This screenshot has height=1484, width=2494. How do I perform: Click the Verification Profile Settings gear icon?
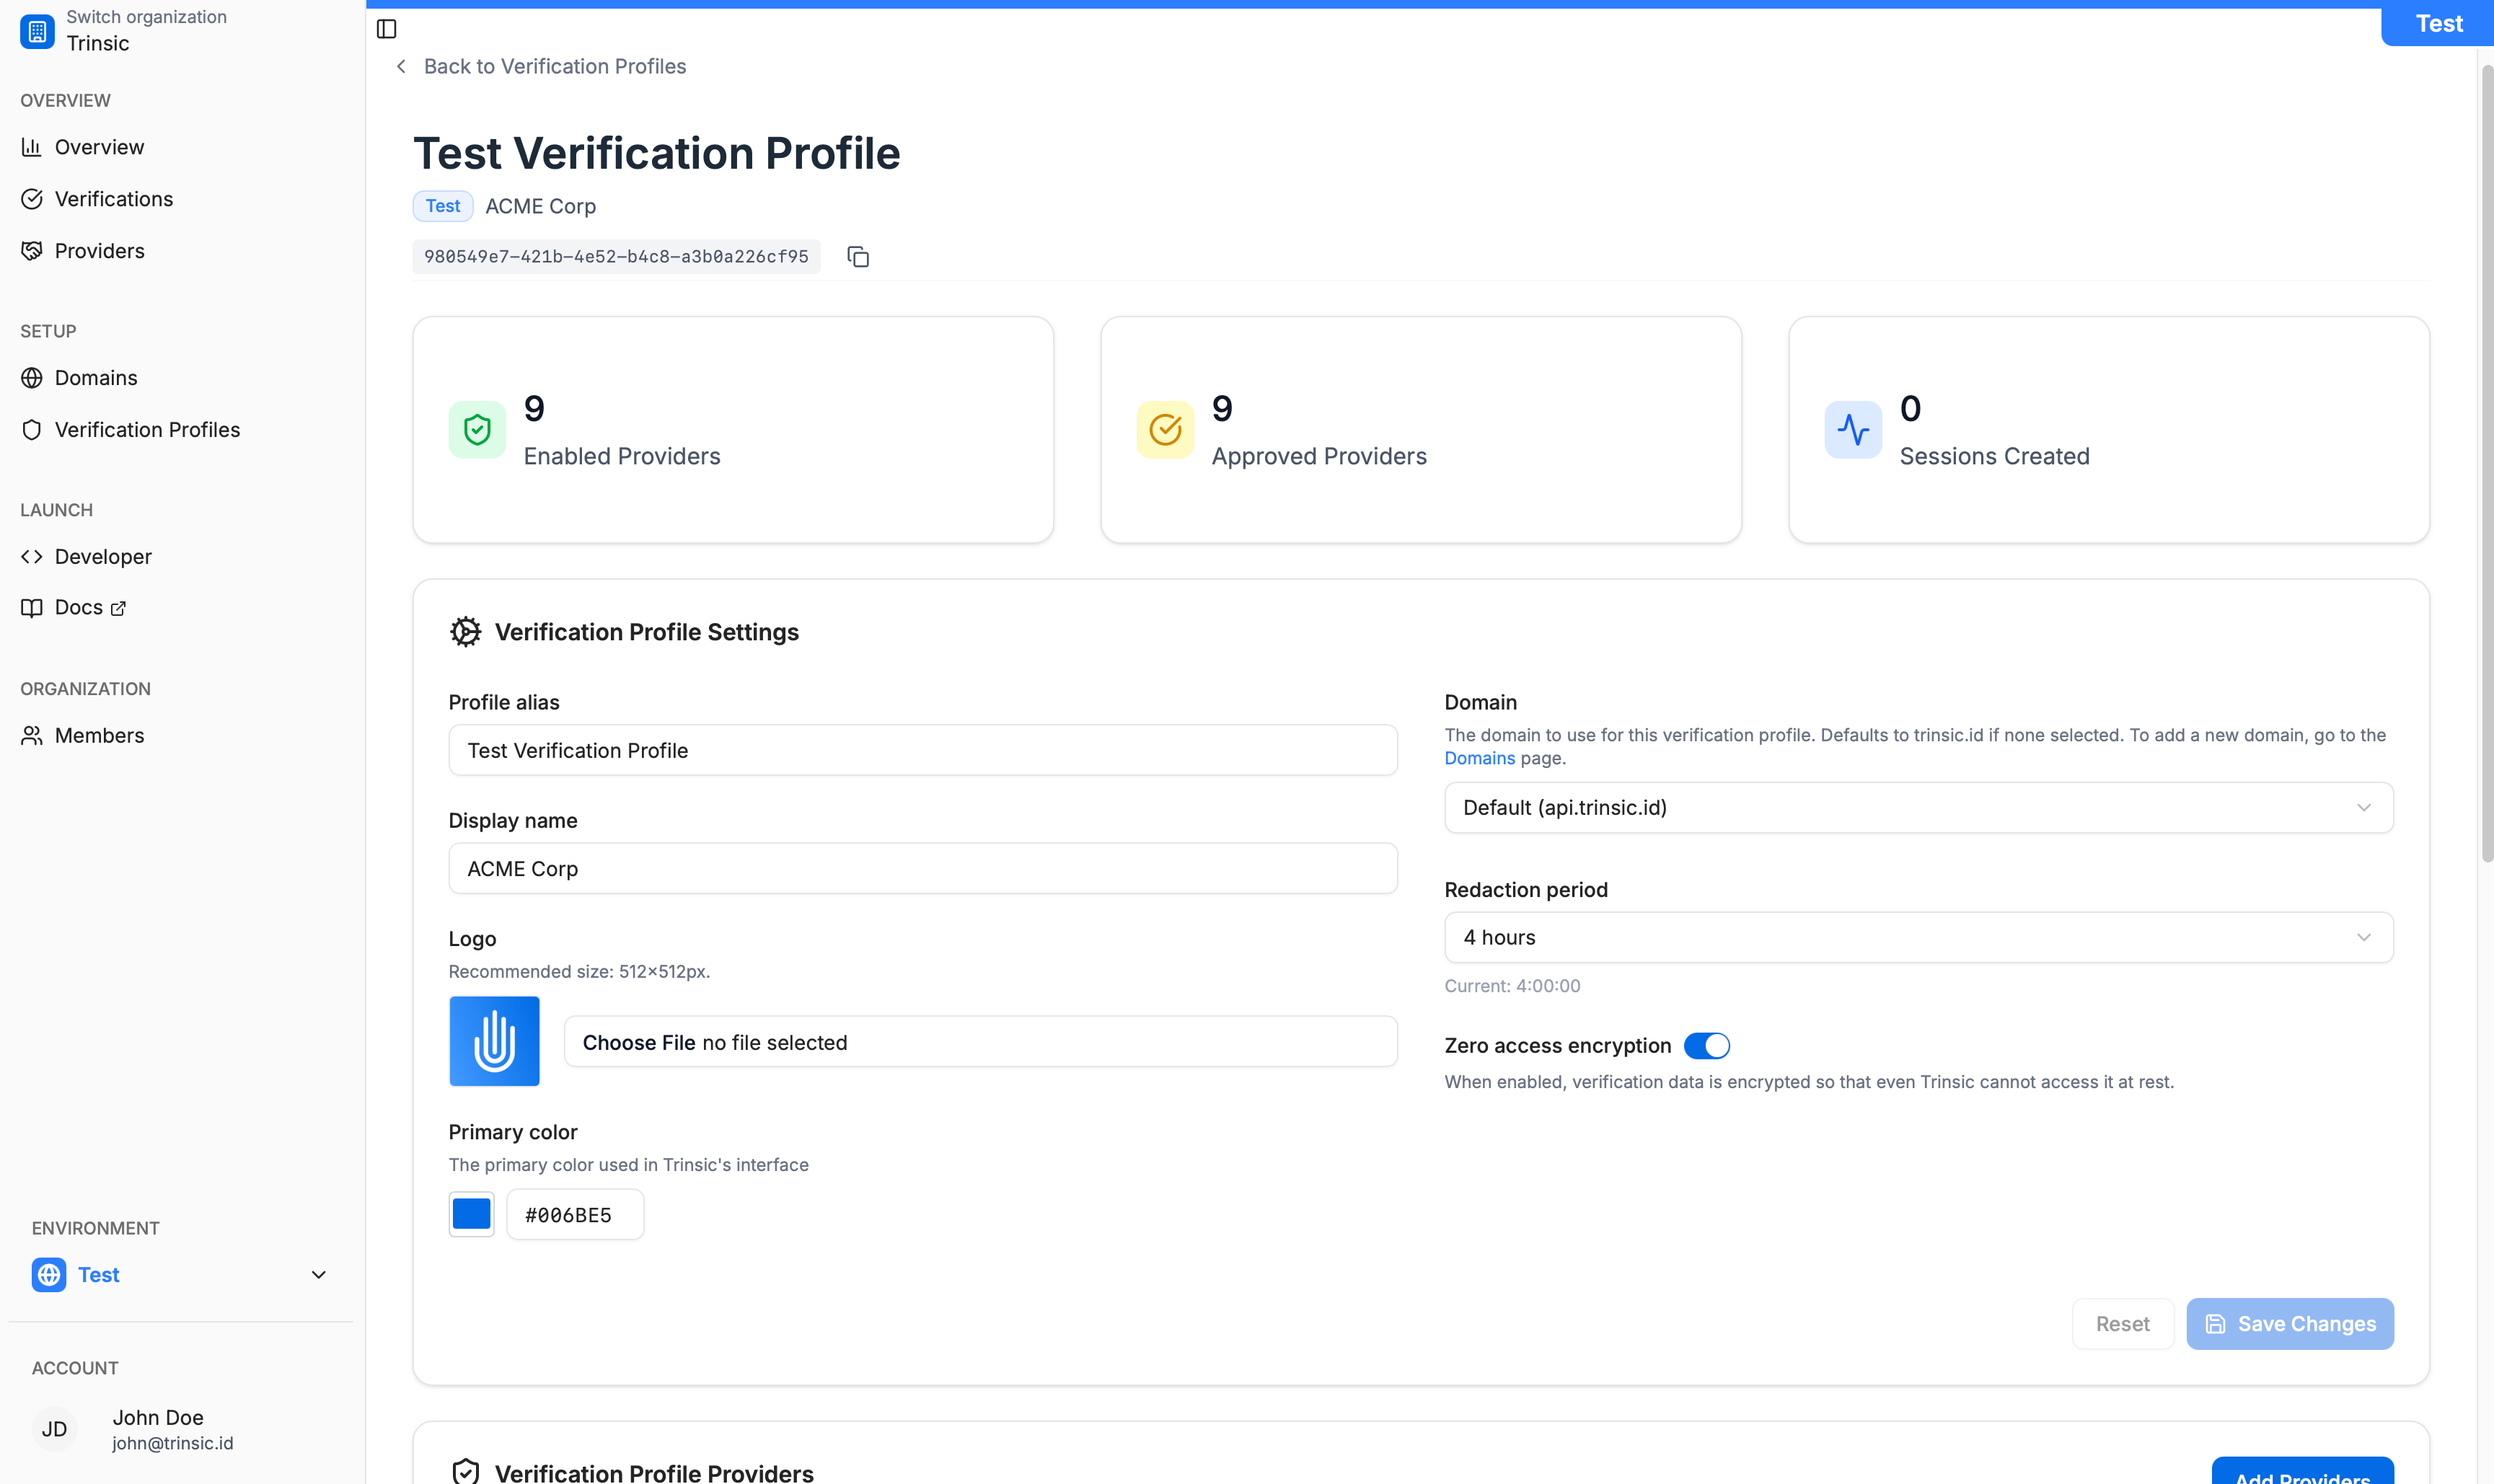(465, 632)
